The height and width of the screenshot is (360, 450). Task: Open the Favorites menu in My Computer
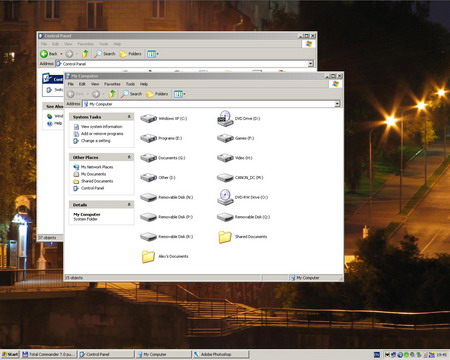(x=112, y=84)
